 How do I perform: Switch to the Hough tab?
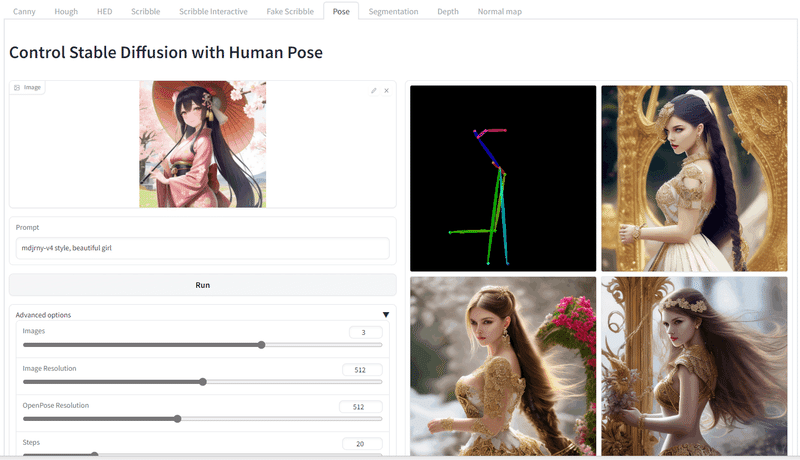click(66, 11)
